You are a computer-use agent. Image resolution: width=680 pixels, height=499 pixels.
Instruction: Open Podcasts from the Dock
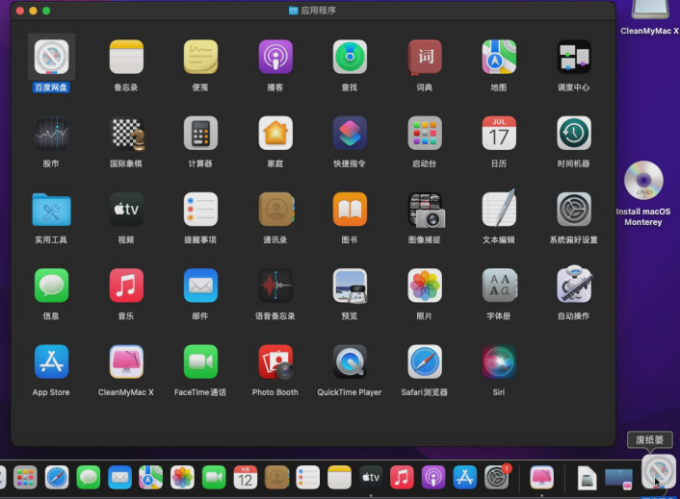point(433,477)
